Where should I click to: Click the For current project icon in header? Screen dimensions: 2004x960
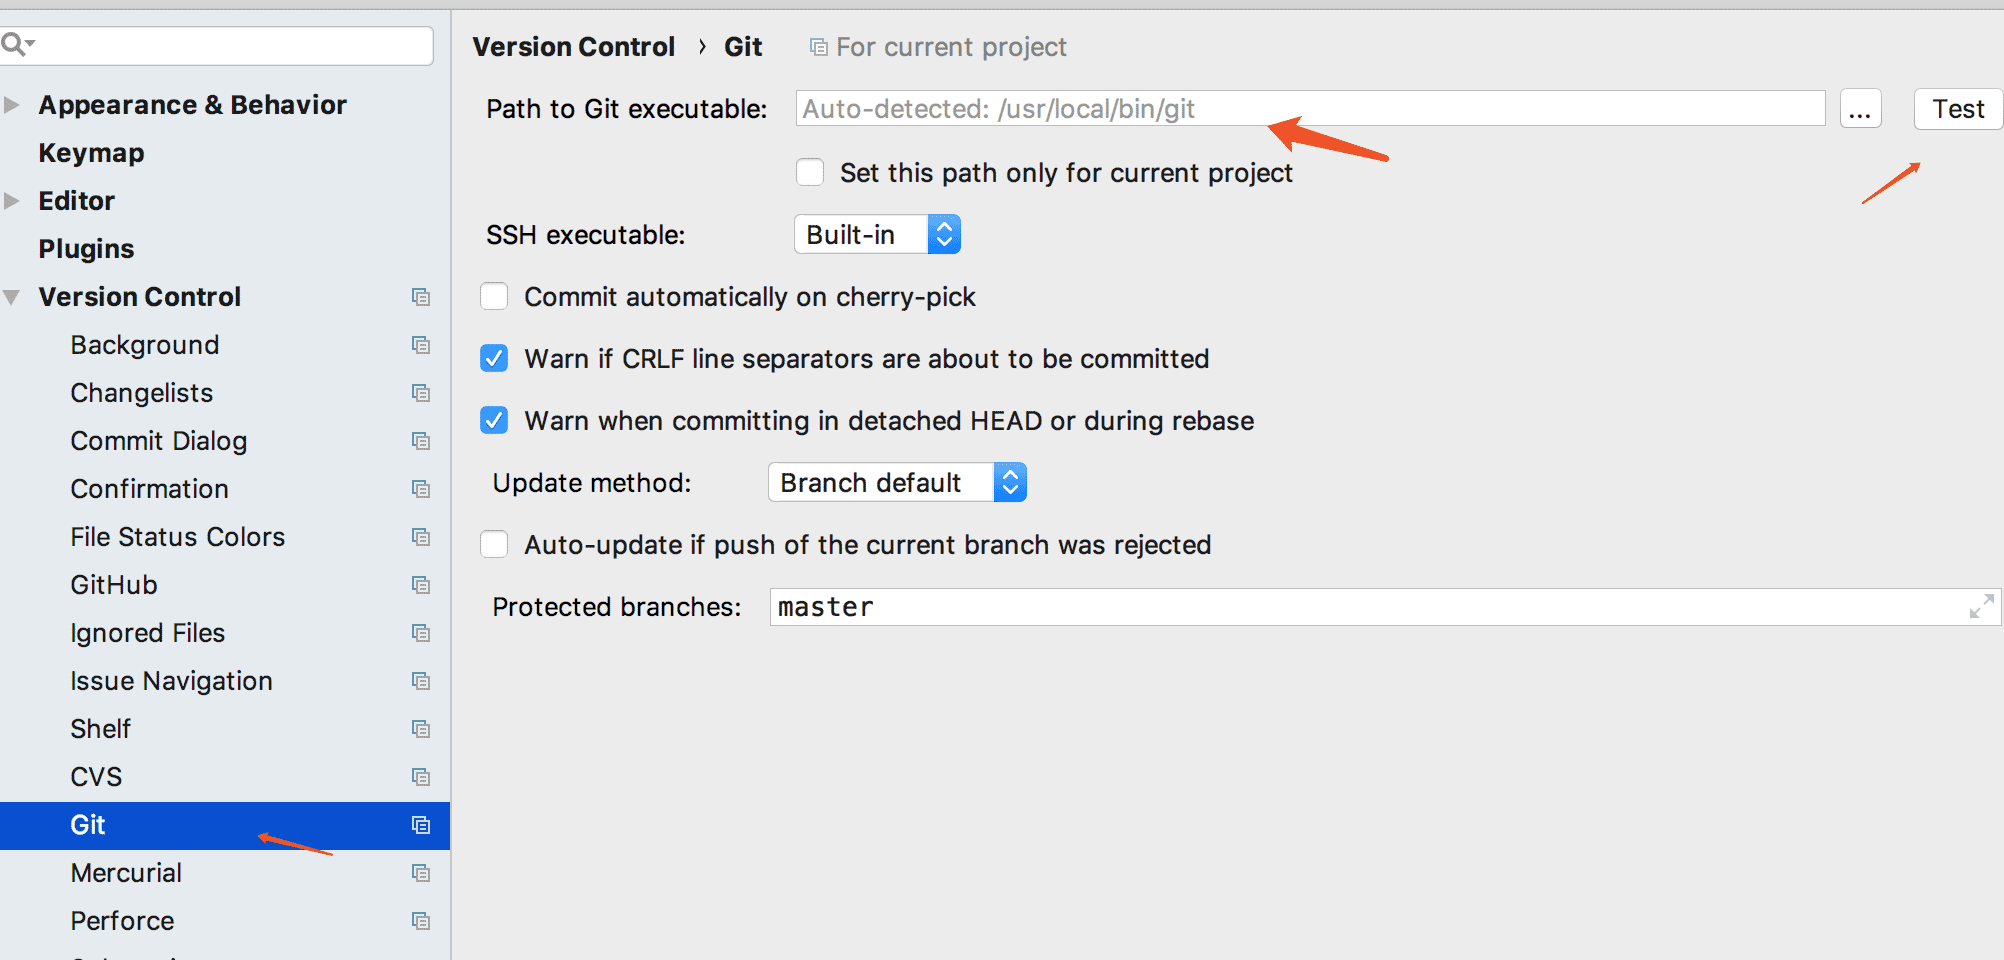[x=818, y=47]
